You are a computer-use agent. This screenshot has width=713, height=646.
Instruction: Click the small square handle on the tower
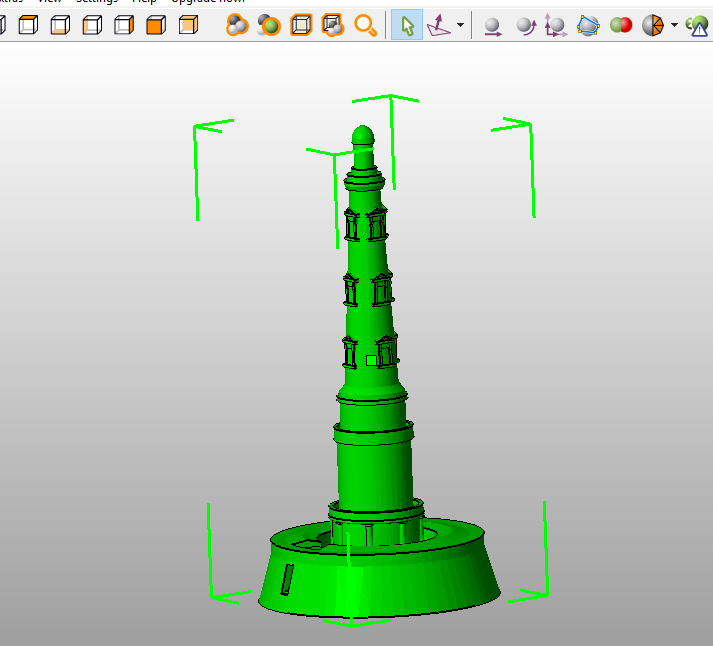pos(372,361)
